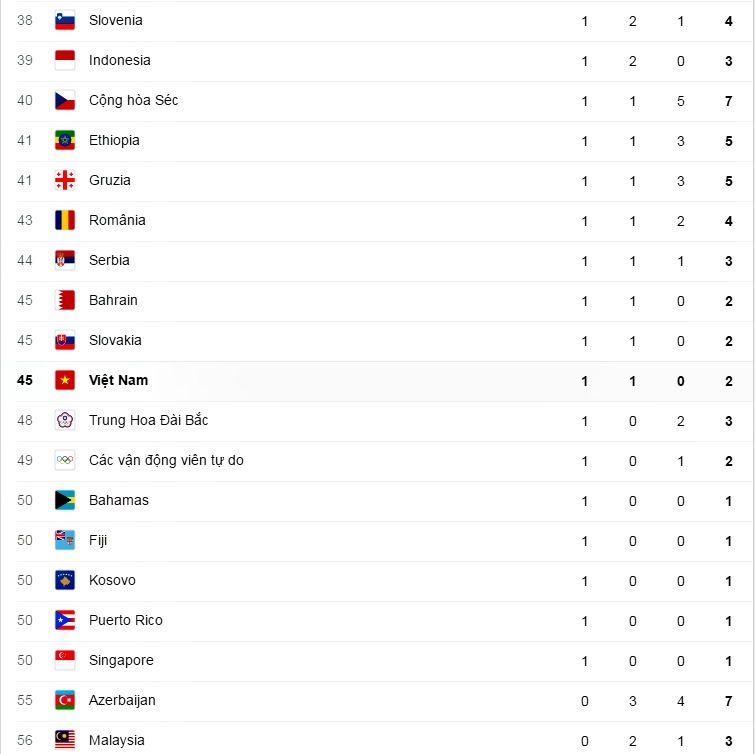Click the Ethiopia flag icon
The width and height of the screenshot is (755, 754).
[65, 140]
